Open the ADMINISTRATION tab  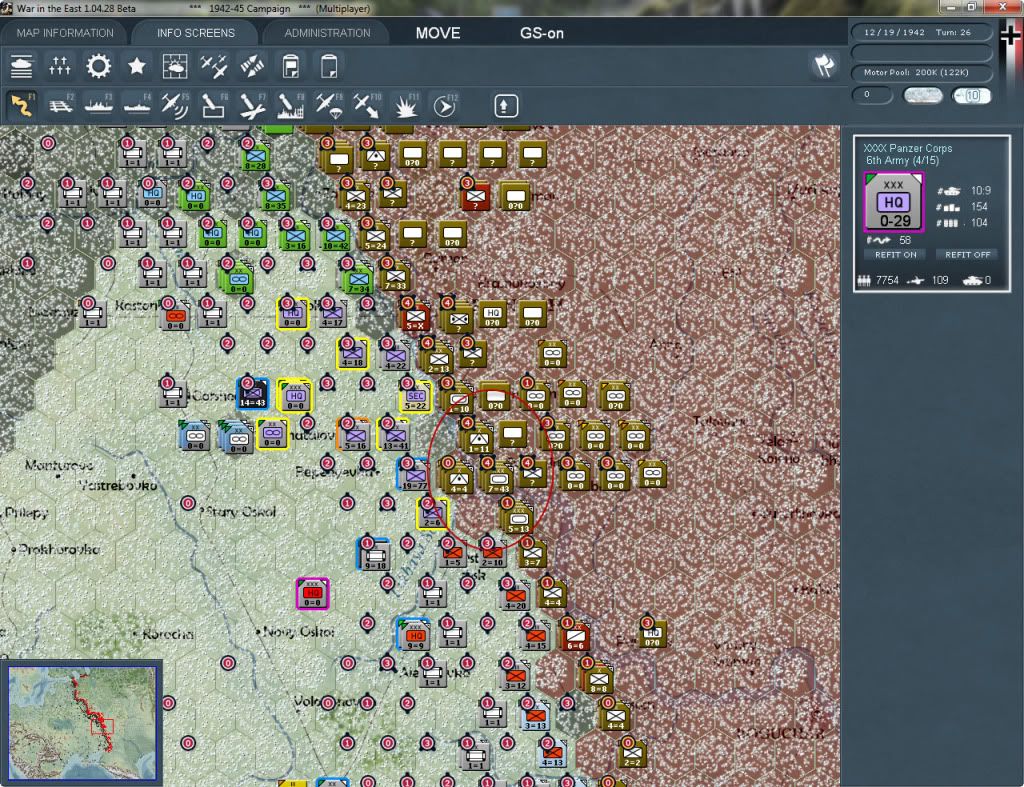coord(327,33)
